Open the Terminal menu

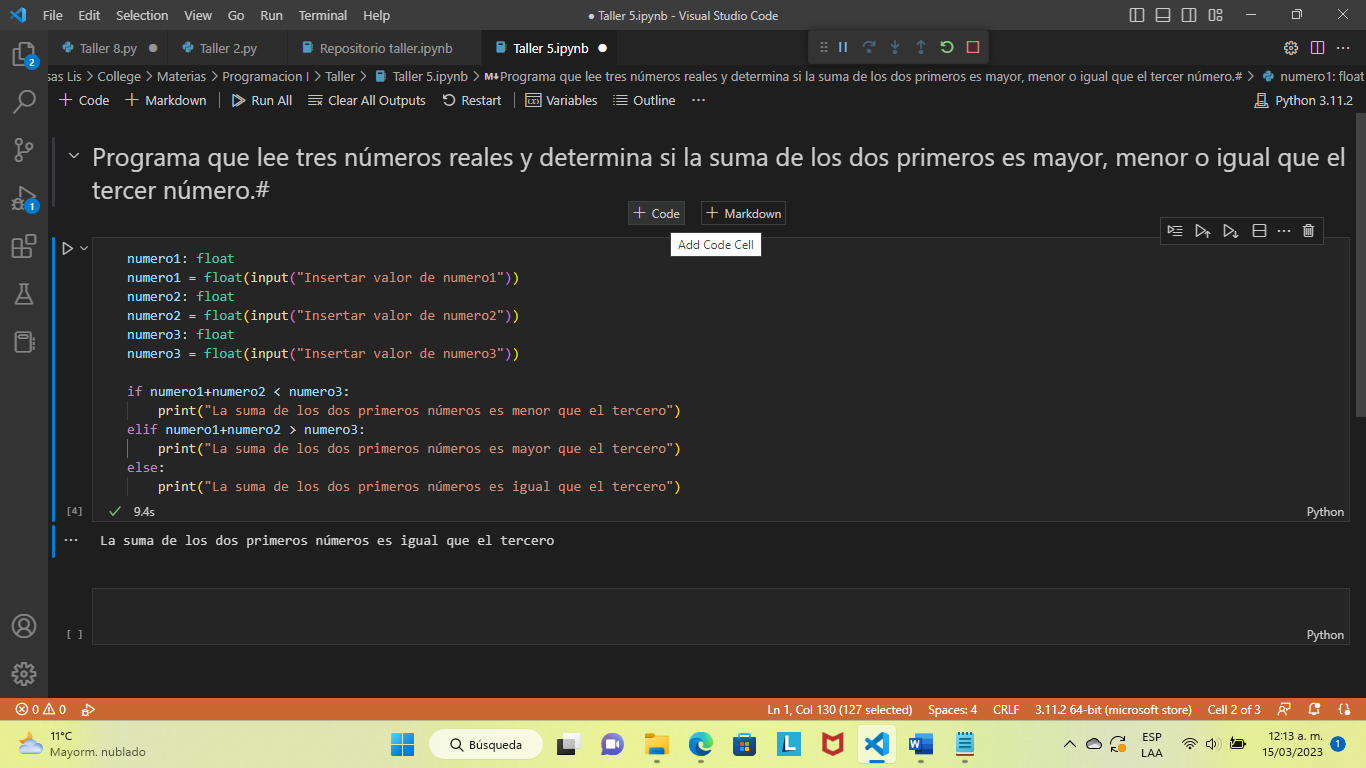[322, 15]
